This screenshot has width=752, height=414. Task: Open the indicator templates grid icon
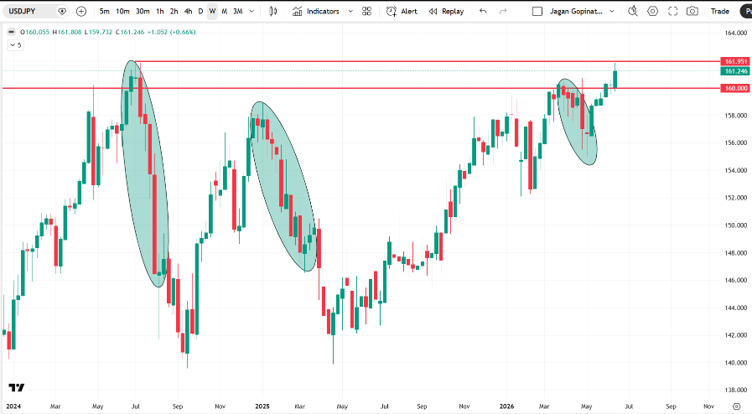tap(367, 11)
